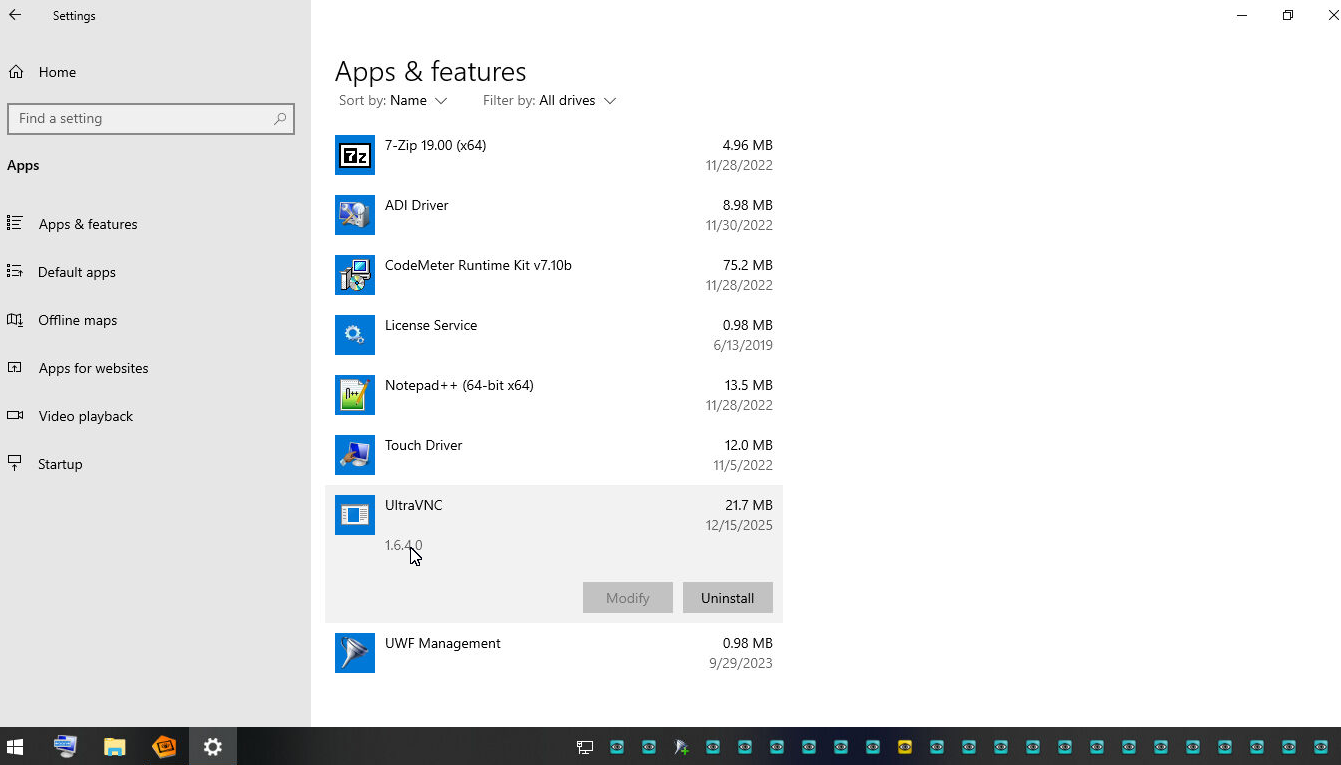Select the ADI Driver entry
Image resolution: width=1341 pixels, height=765 pixels.
pyautogui.click(x=554, y=215)
